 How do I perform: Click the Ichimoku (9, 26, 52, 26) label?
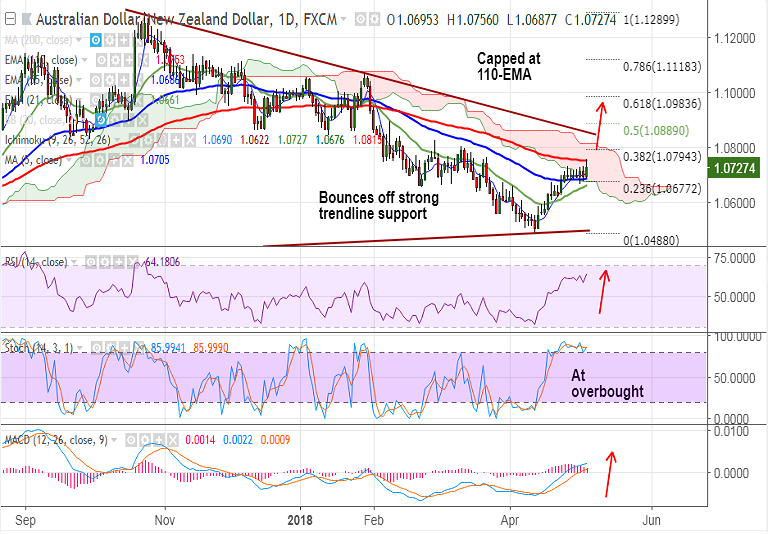click(x=58, y=140)
